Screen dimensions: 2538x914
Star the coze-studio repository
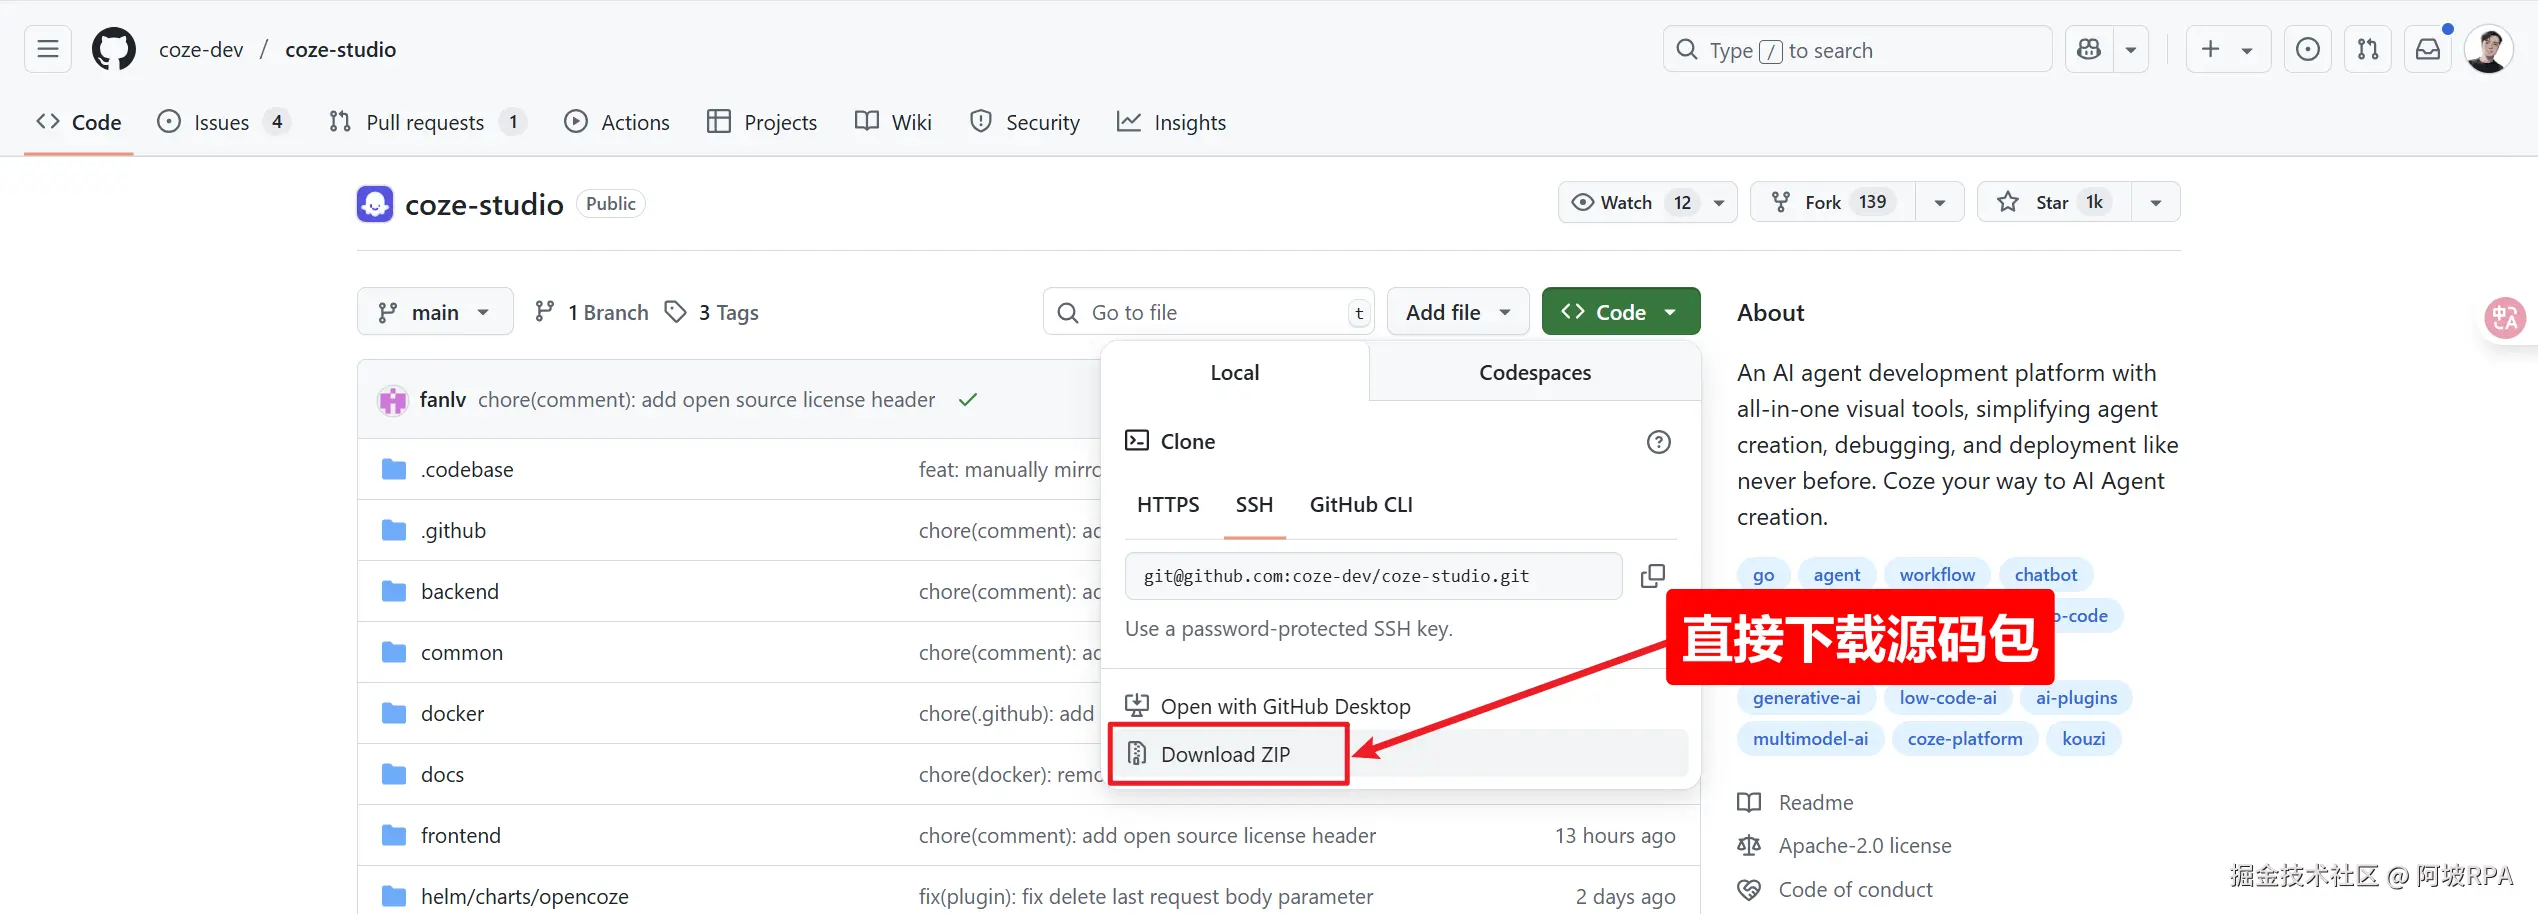point(2054,202)
